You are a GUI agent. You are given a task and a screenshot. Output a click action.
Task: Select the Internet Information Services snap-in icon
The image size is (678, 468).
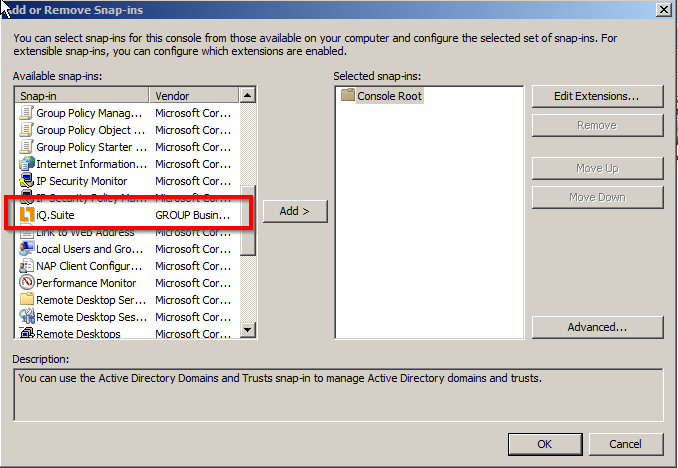pyautogui.click(x=27, y=164)
